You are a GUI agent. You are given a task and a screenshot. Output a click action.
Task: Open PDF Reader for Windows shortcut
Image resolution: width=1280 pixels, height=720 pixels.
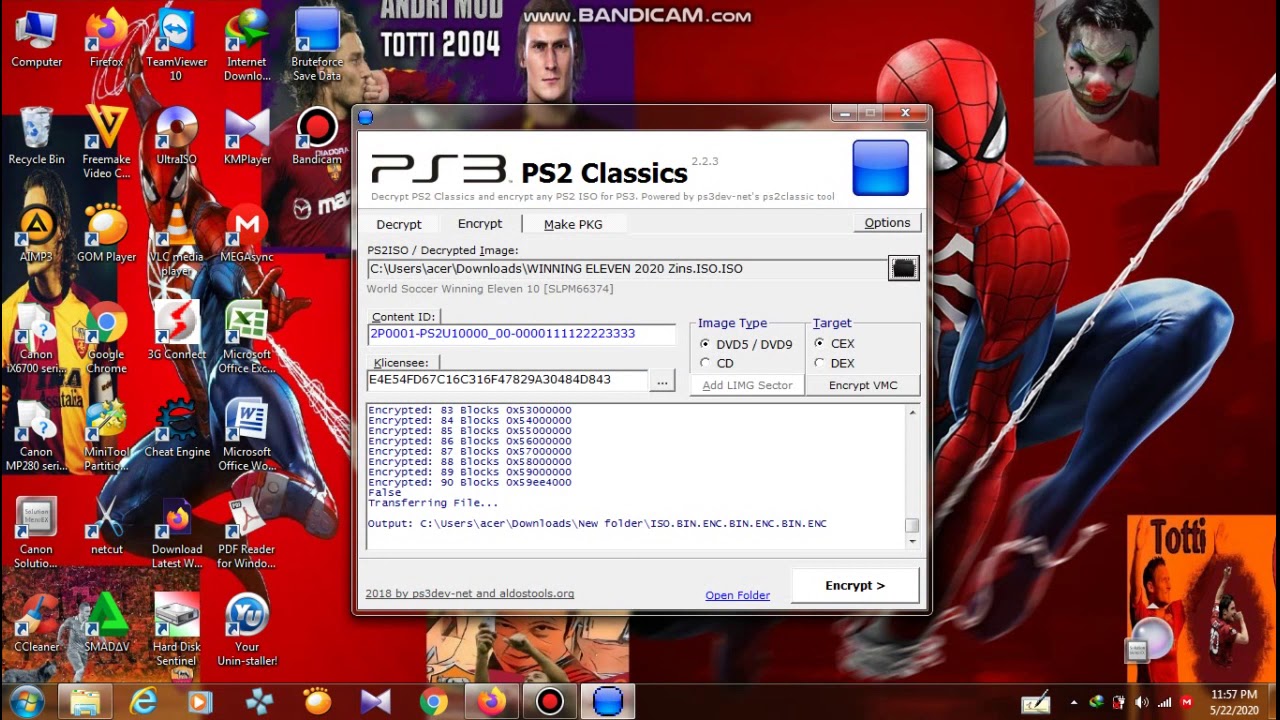(x=247, y=533)
